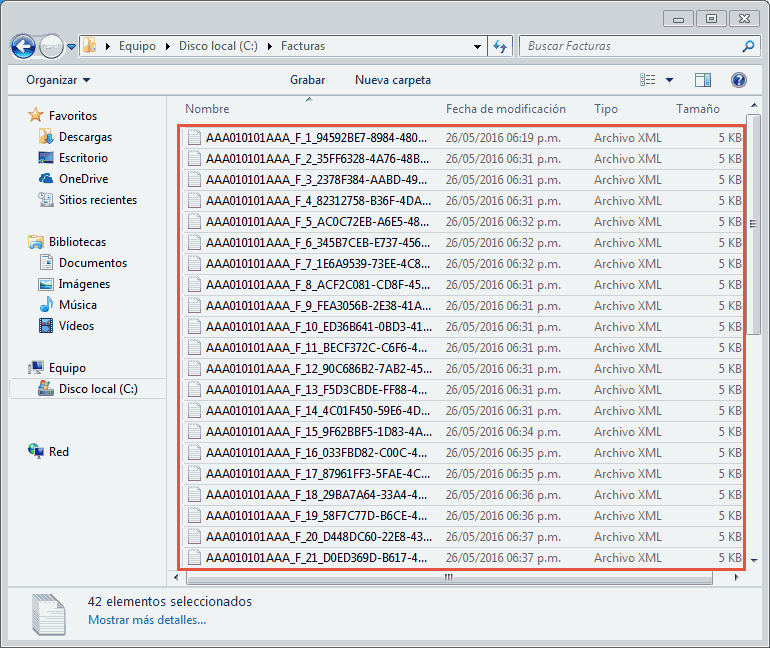This screenshot has height=648, width=770.
Task: Select file name AAA010101AAA_F_16_033FBD82
Action: 316,453
